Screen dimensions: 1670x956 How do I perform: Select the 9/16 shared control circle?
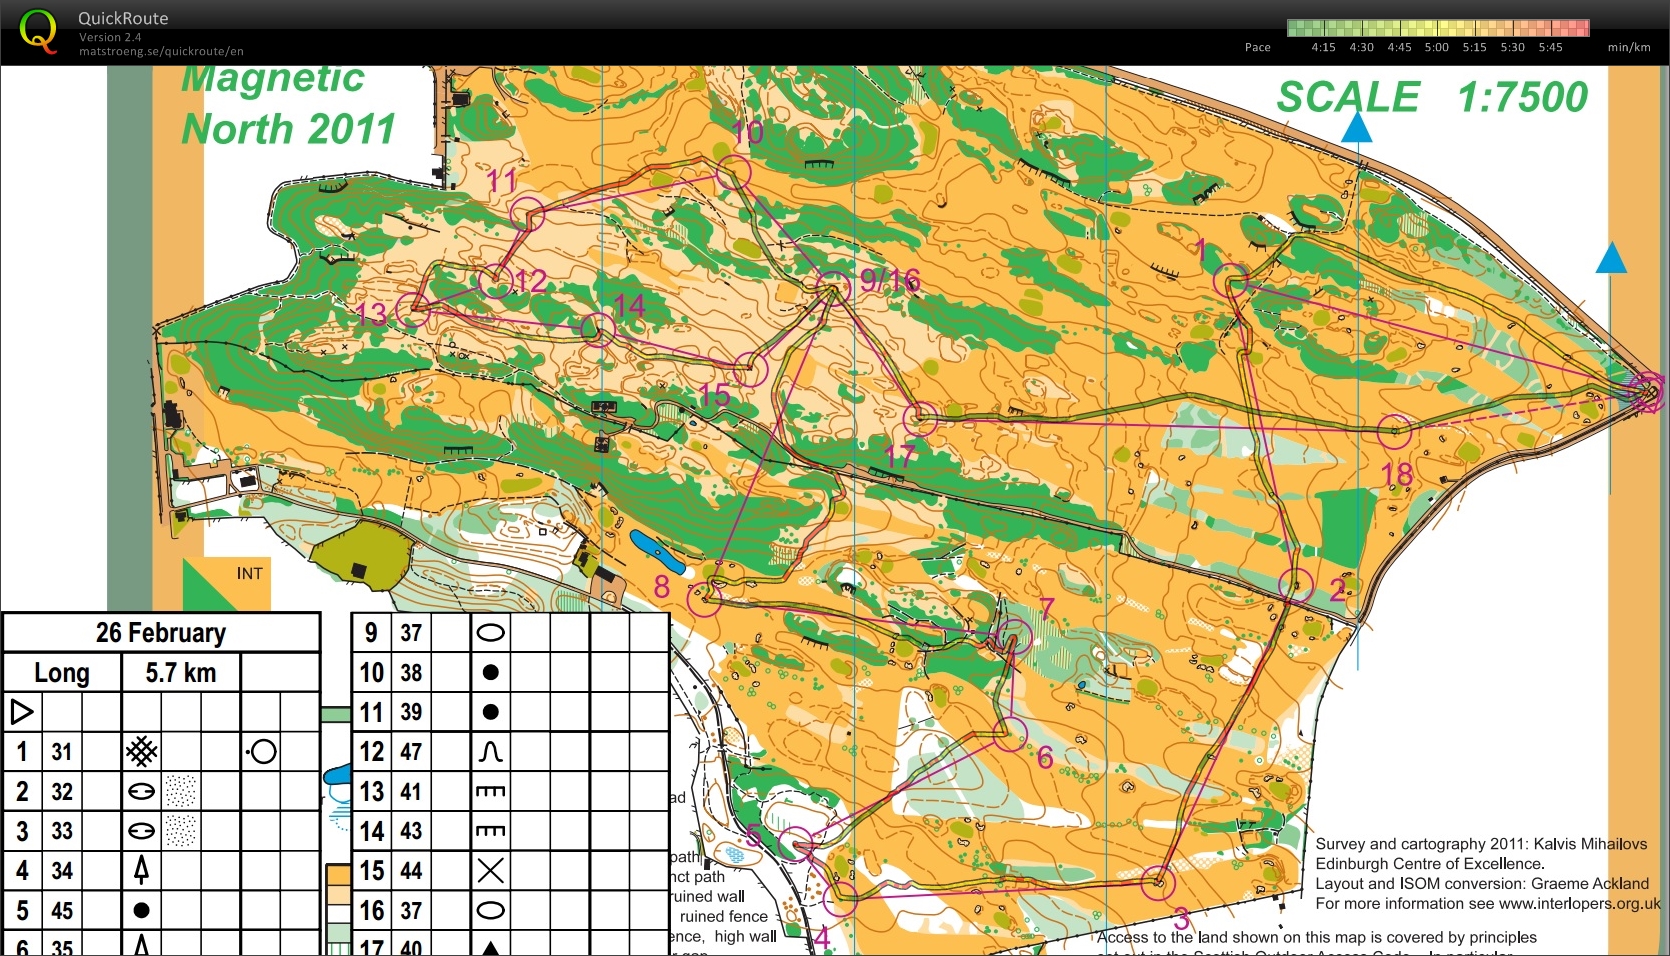(834, 288)
